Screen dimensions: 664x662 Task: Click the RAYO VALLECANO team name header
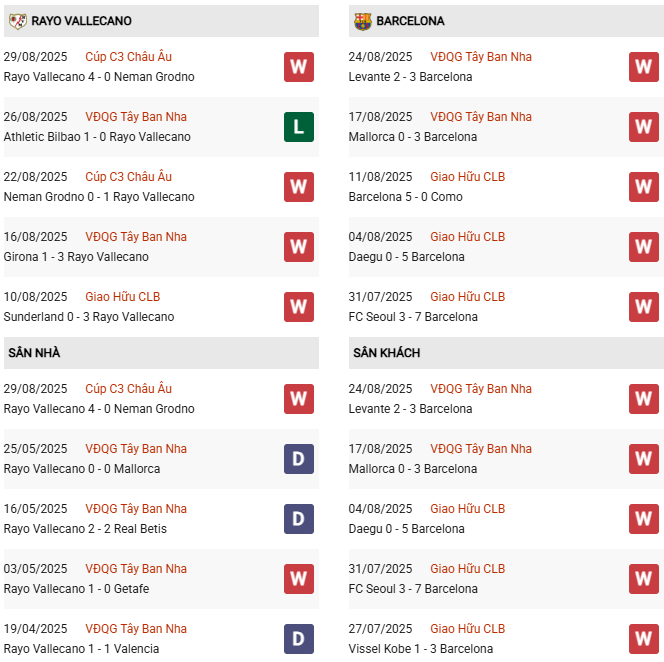pos(81,21)
